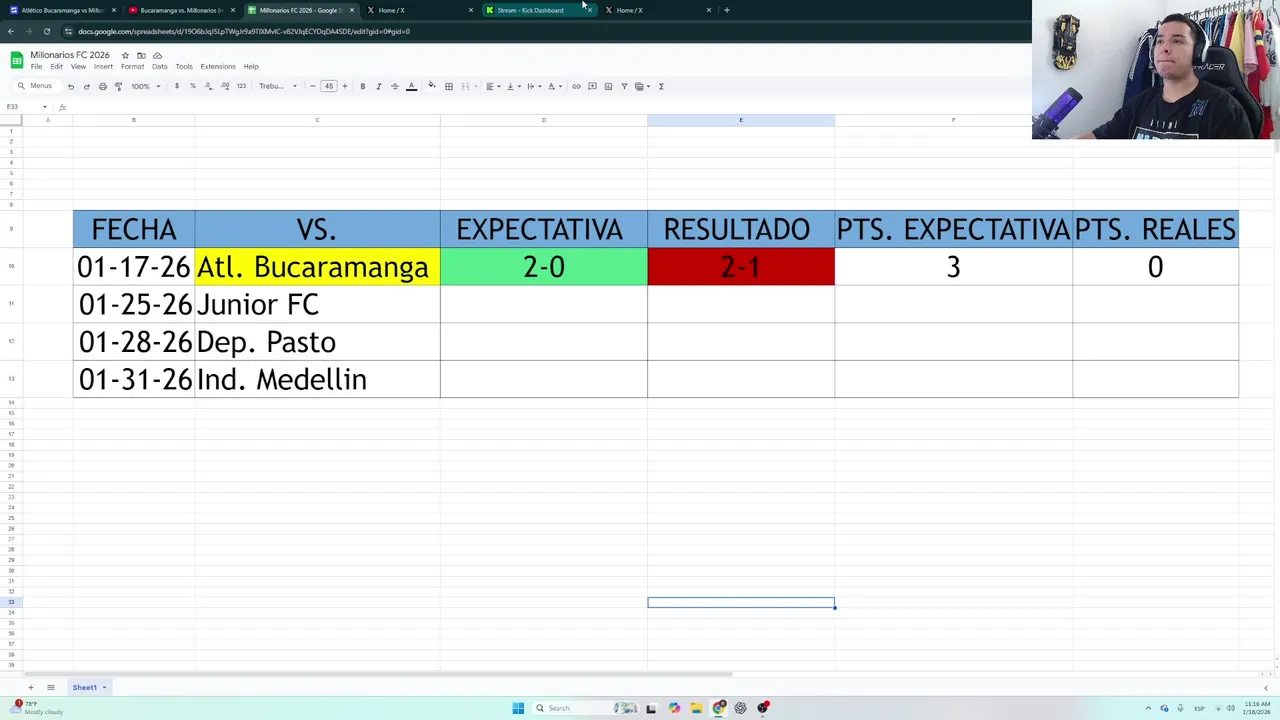This screenshot has height=720, width=1280.
Task: Click the move to folder icon
Action: coord(141,55)
